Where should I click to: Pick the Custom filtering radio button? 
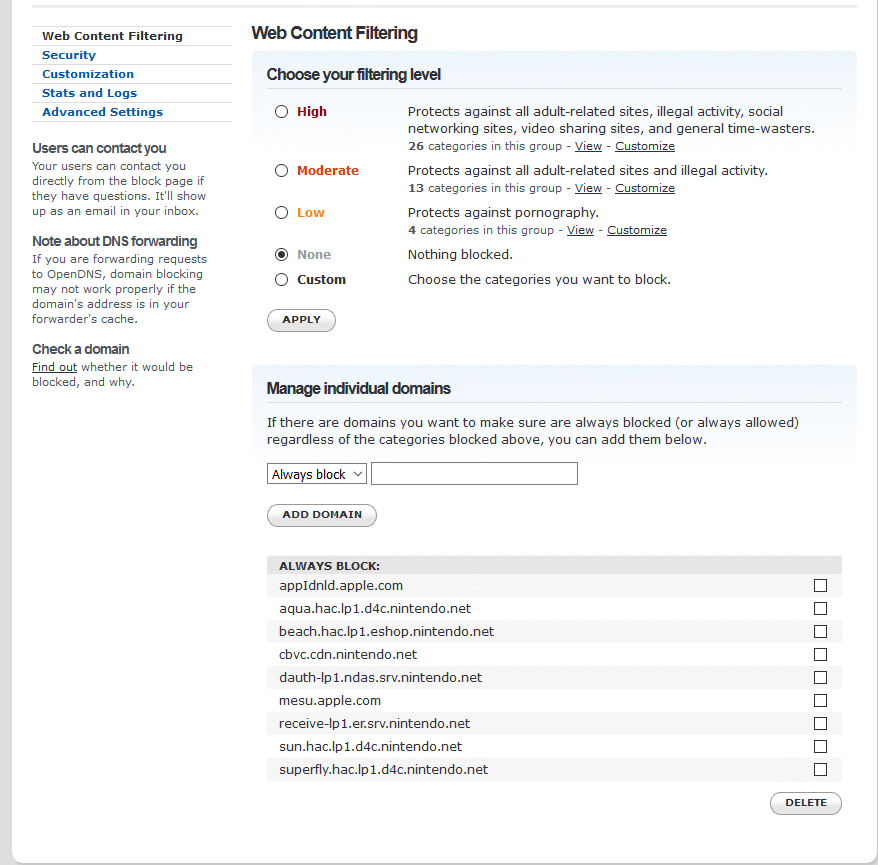coord(282,279)
